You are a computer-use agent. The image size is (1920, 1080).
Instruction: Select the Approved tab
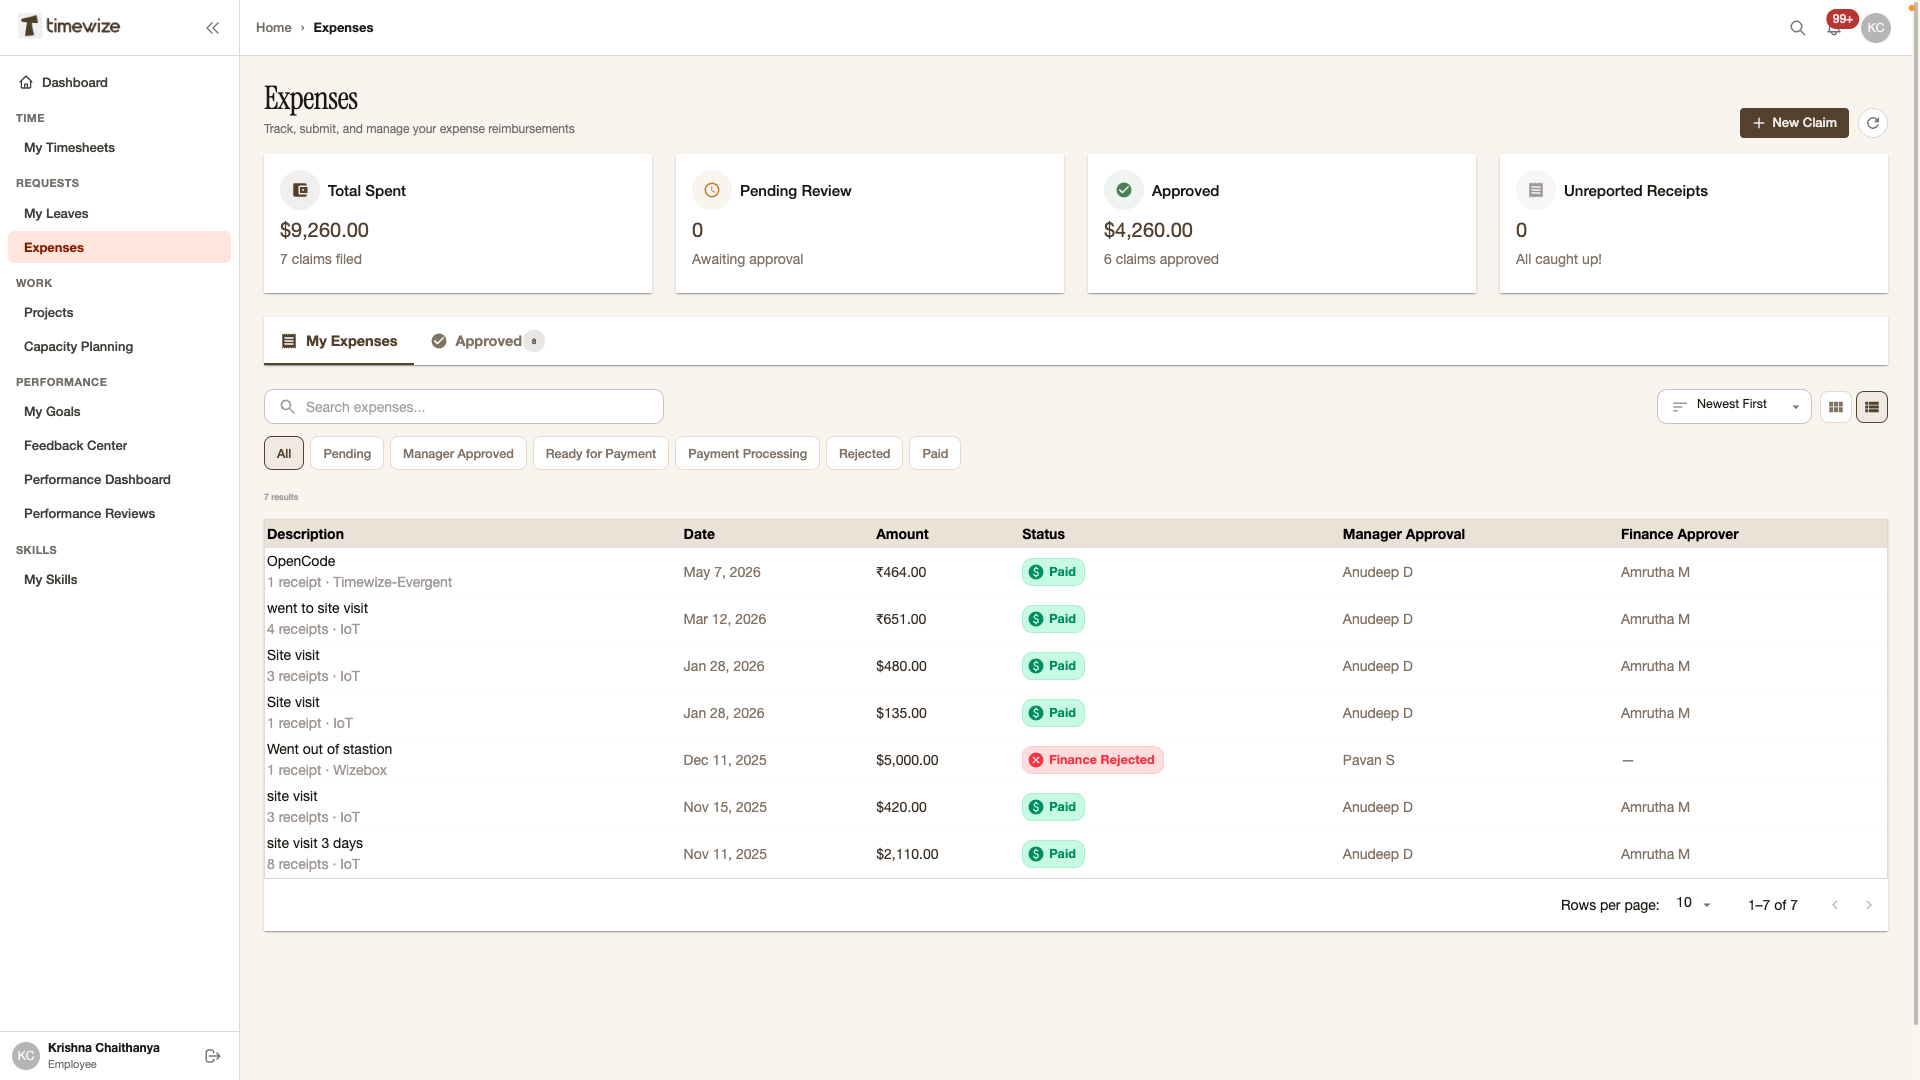point(487,341)
